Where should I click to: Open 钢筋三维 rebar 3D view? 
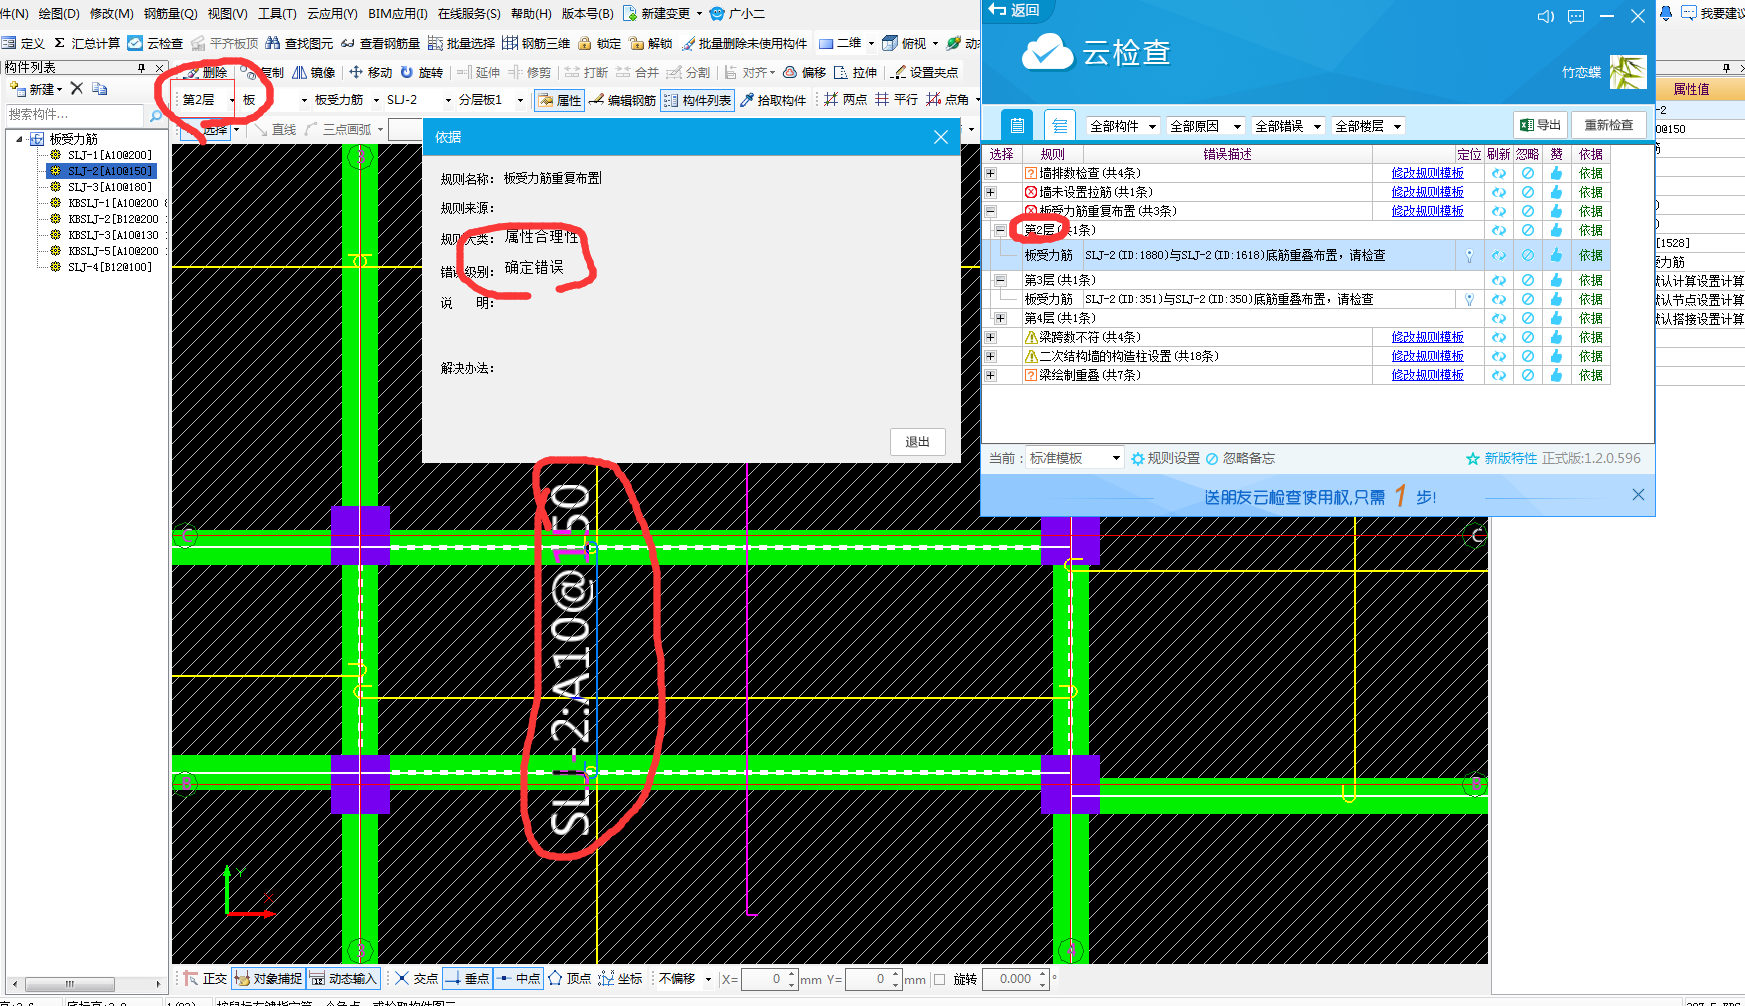tap(536, 43)
